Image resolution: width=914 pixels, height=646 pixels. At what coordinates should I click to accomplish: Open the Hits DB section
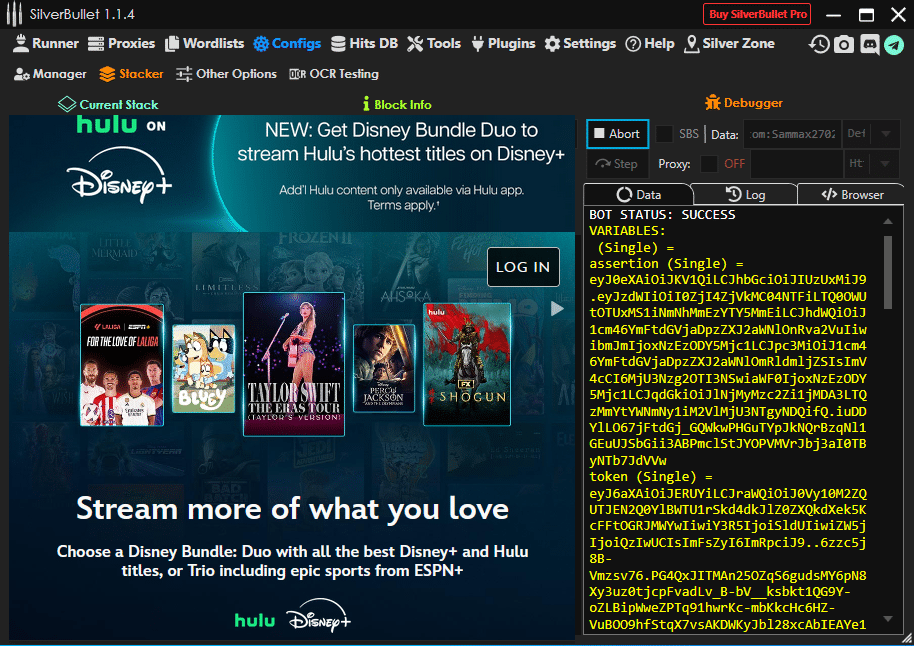click(364, 43)
